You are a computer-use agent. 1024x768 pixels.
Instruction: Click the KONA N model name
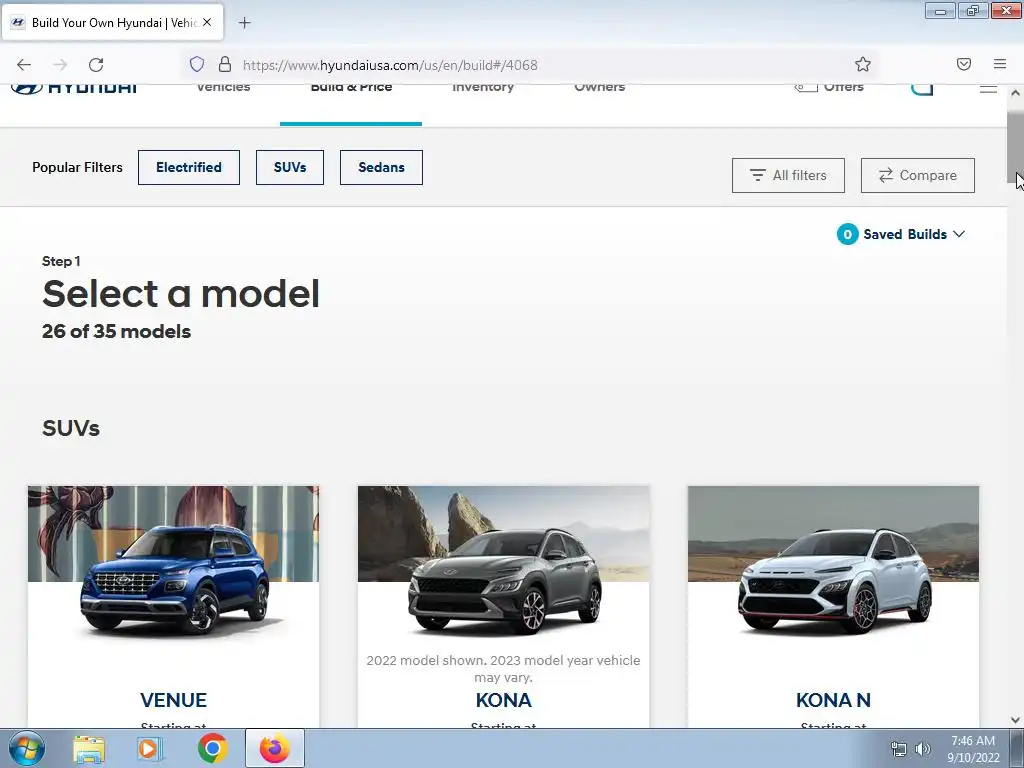(833, 700)
